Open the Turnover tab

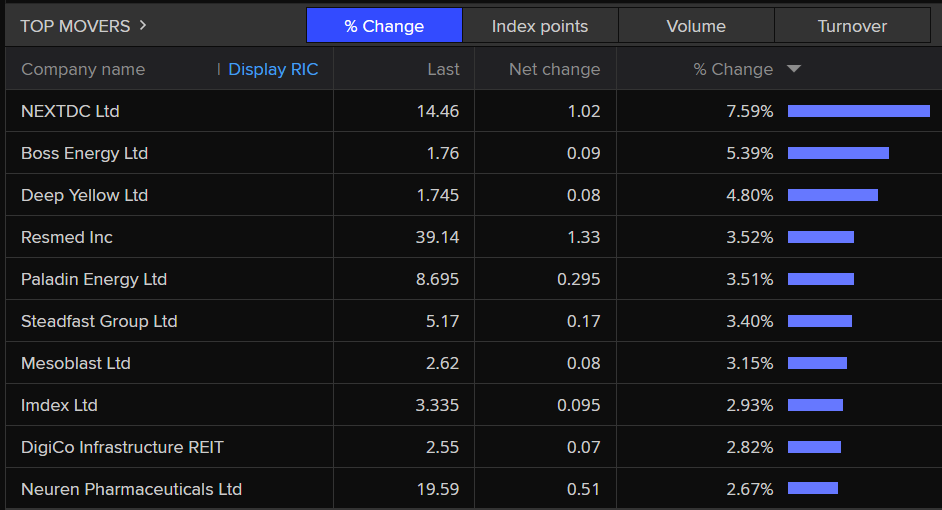852,26
